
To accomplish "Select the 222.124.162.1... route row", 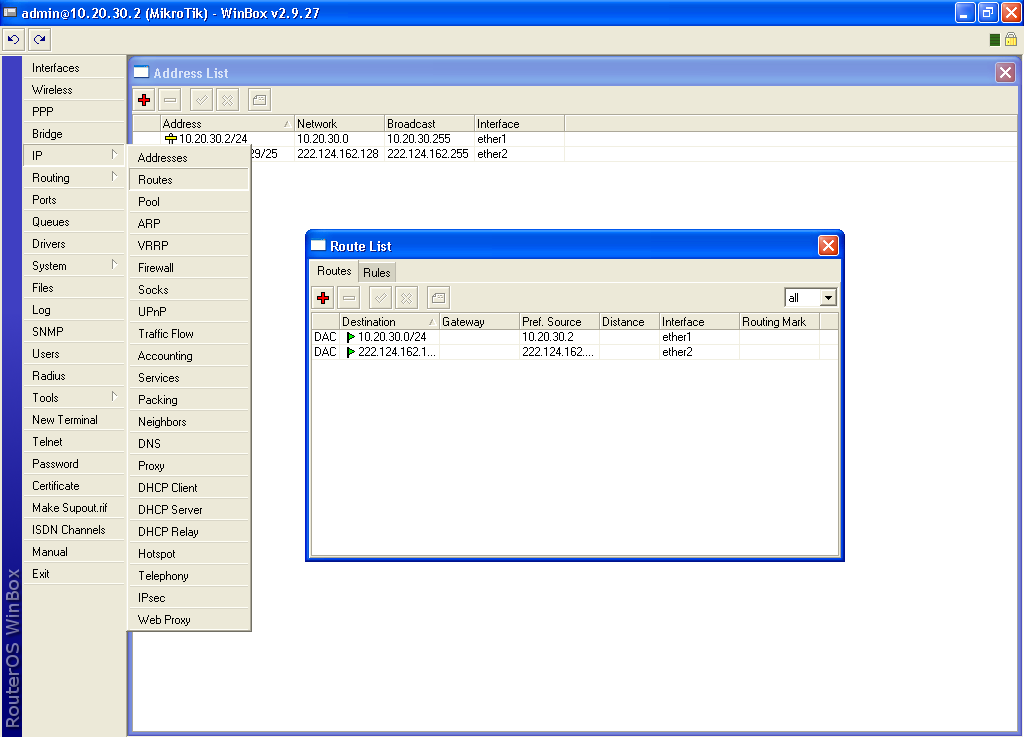I will (575, 352).
